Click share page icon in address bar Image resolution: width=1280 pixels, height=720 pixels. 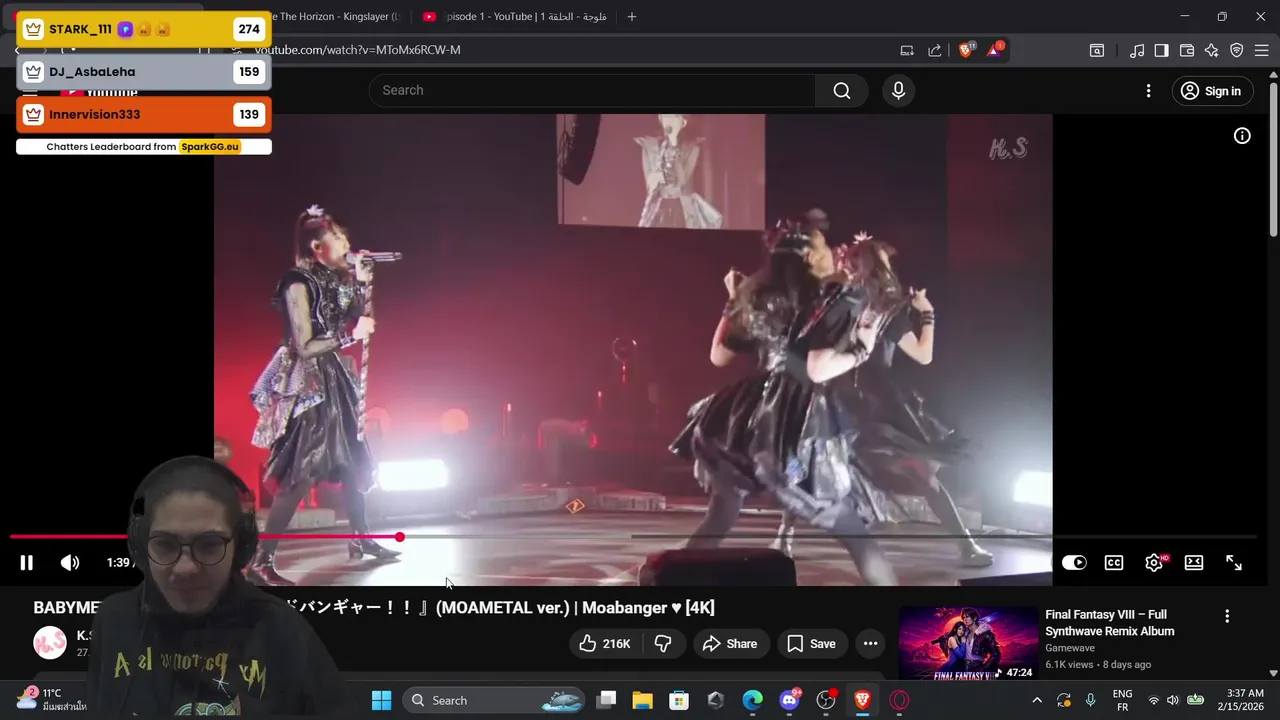pyautogui.click(x=935, y=50)
